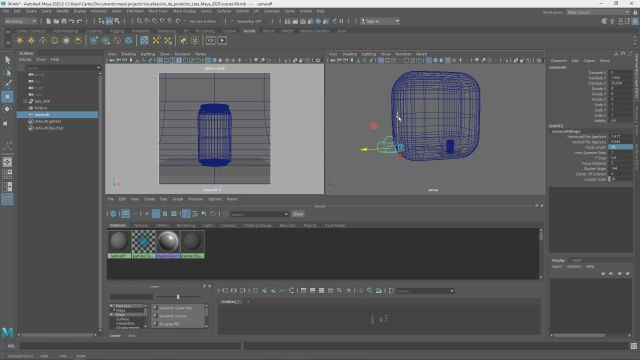Click the New Scene icon
This screenshot has width=640, height=360.
(x=48, y=21)
